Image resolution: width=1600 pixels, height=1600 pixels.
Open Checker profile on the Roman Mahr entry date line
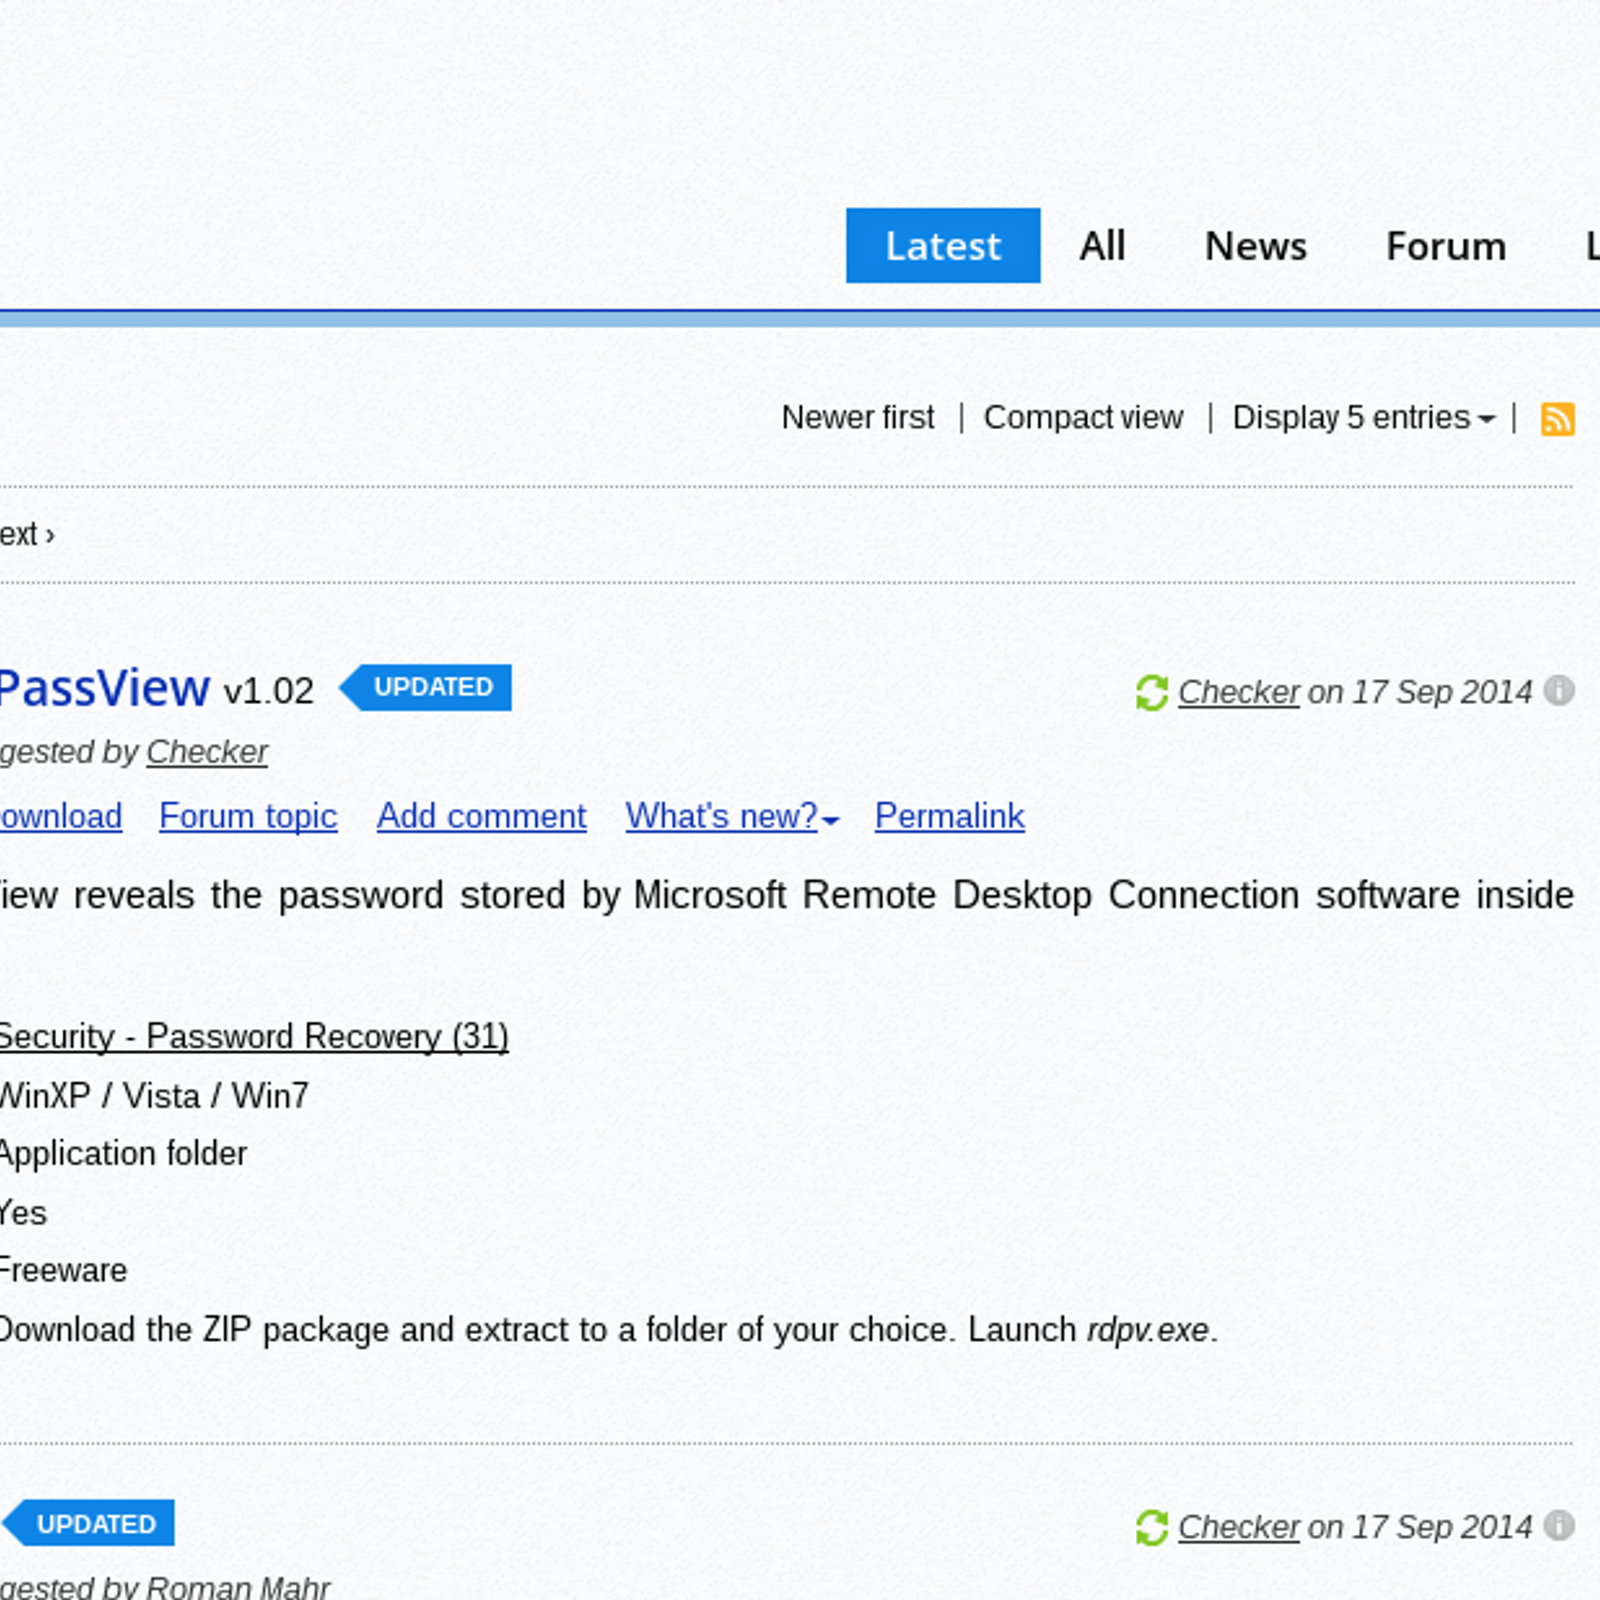point(1238,1527)
